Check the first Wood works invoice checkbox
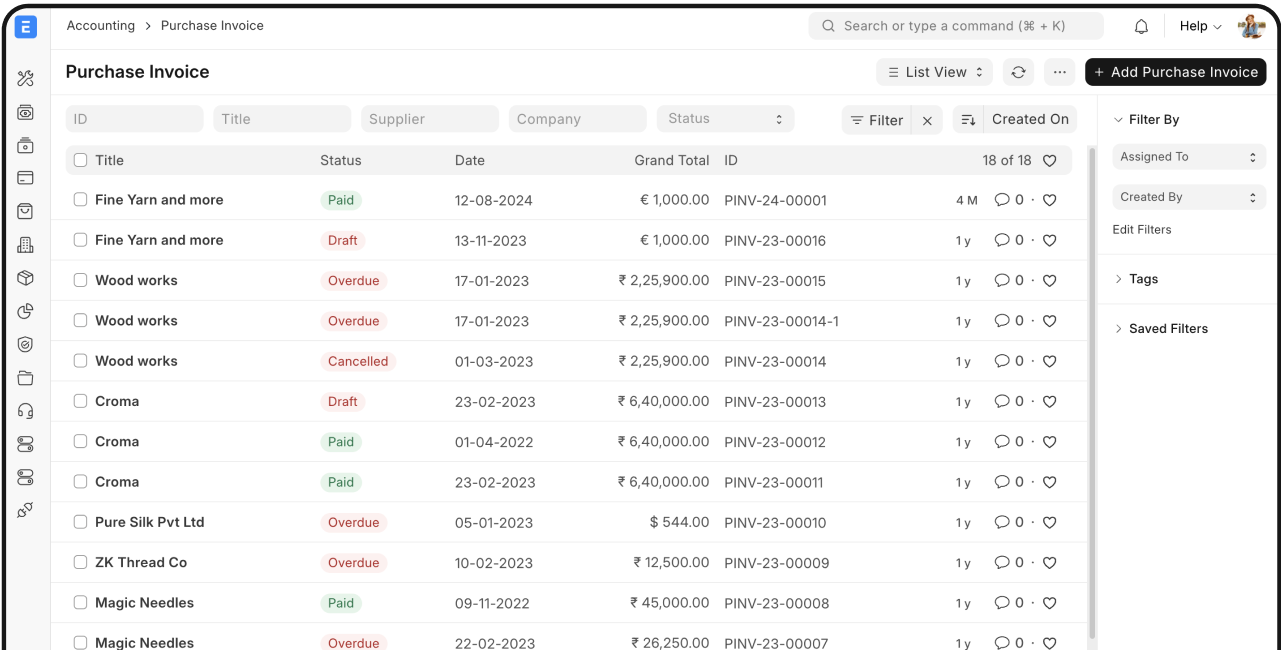Screen dimensions: 1281x650 (x=80, y=280)
